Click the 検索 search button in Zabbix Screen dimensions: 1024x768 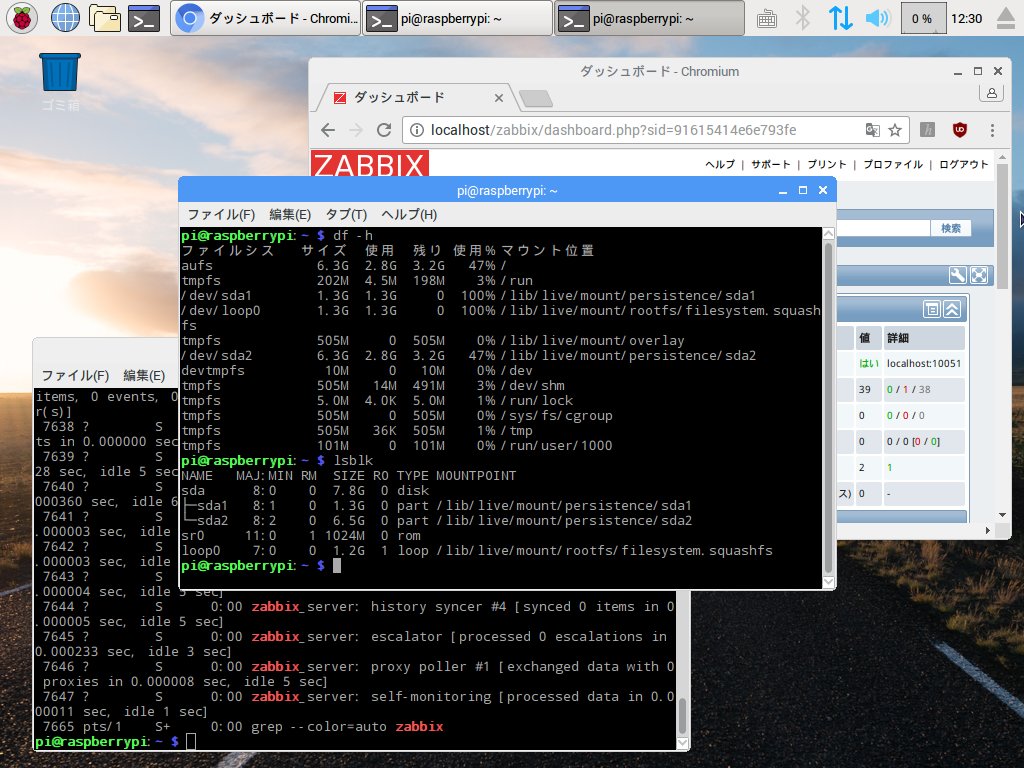951,228
